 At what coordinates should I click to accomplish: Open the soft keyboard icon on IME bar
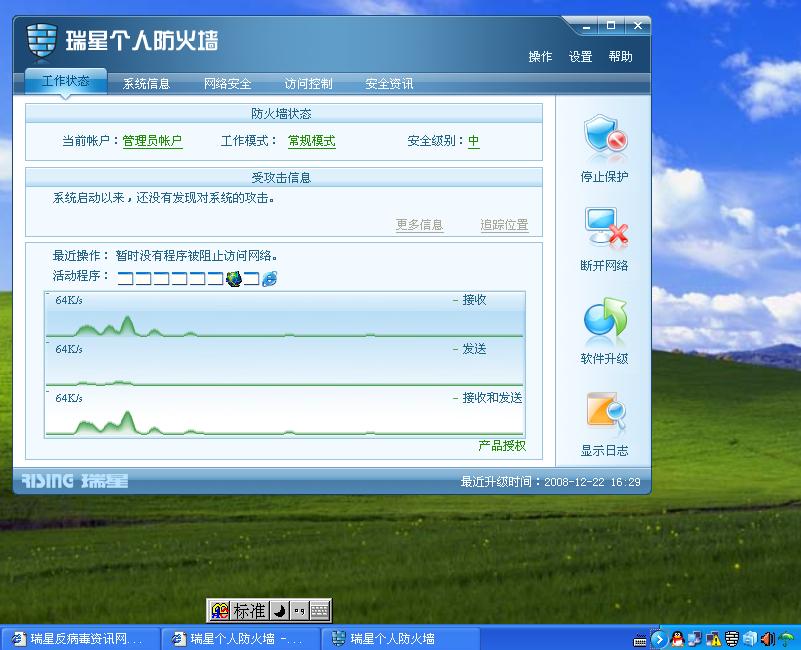pos(320,611)
